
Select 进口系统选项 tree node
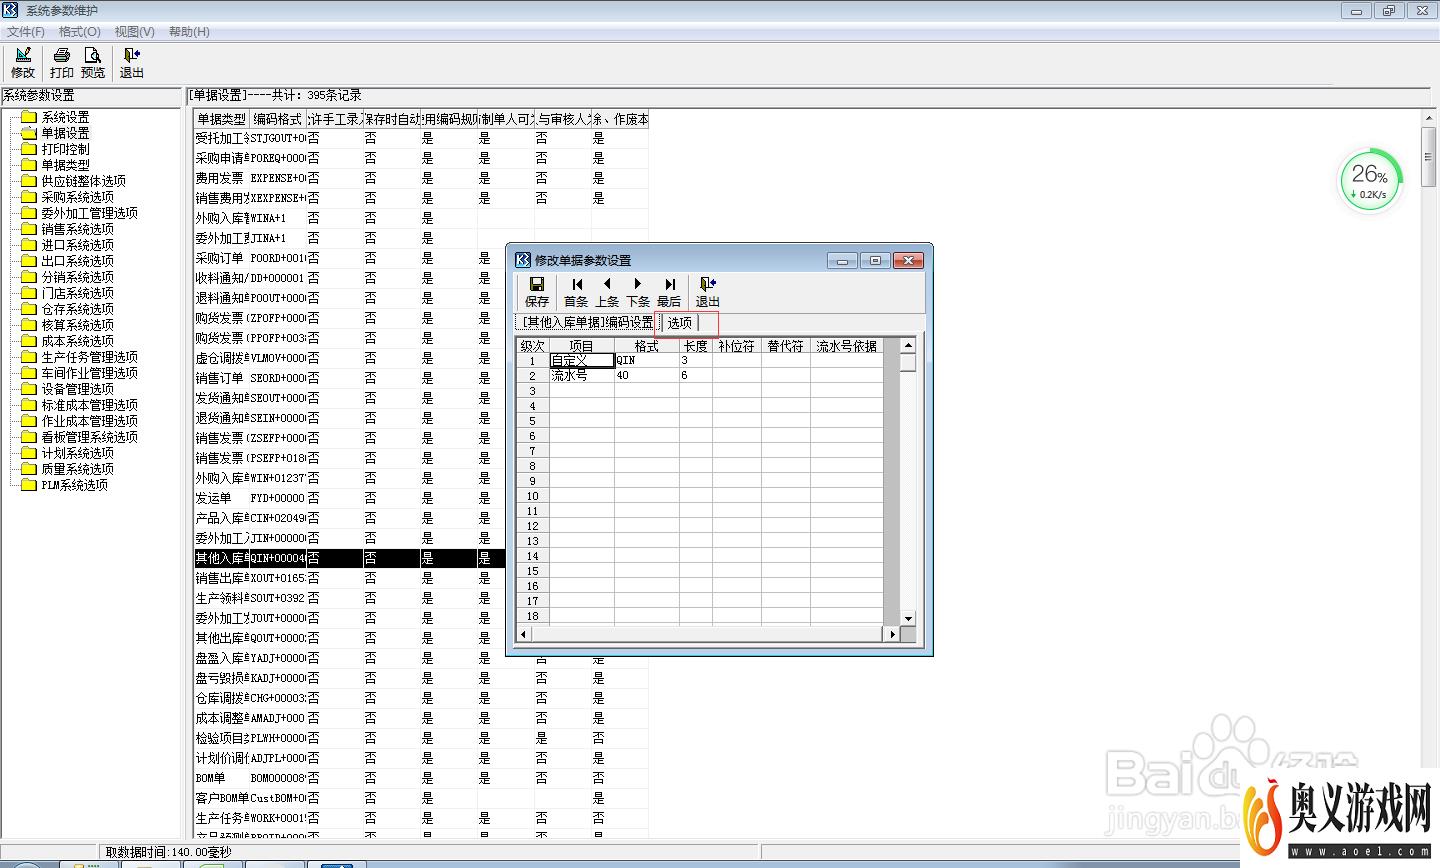click(x=77, y=245)
